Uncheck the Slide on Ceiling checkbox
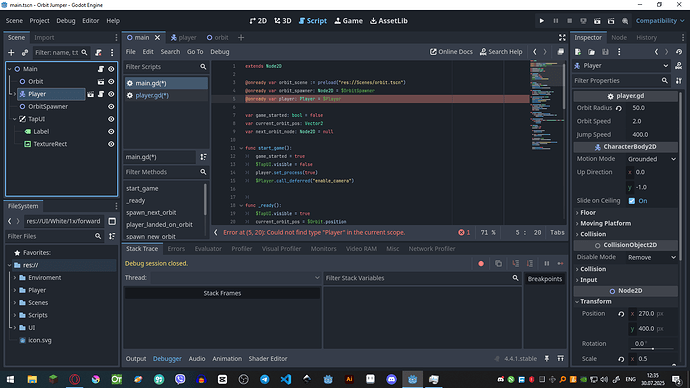This screenshot has height=388, width=690. pos(632,201)
